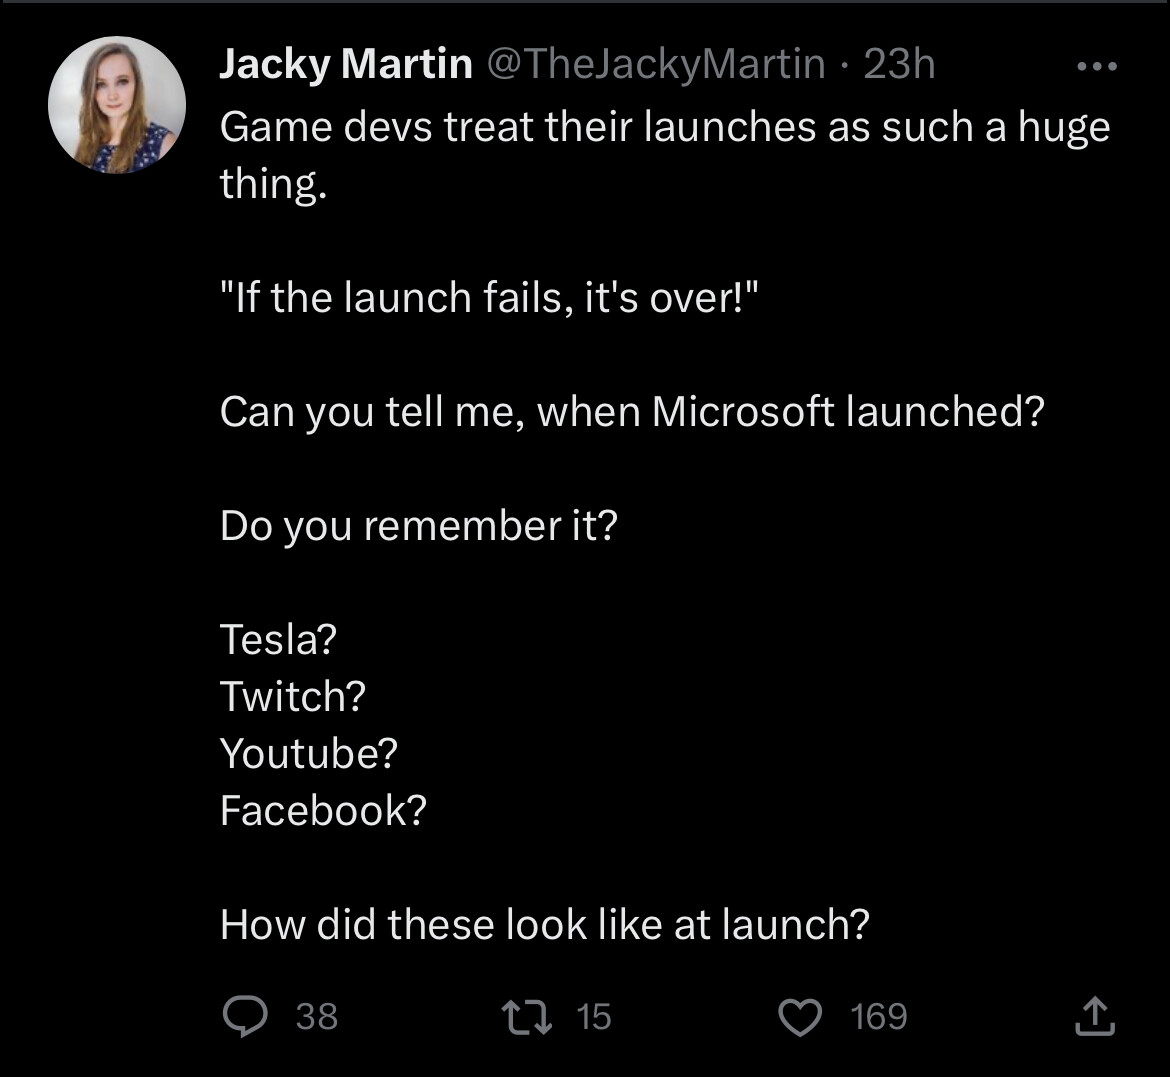Open the @TheJackyMartin handle link

(655, 65)
